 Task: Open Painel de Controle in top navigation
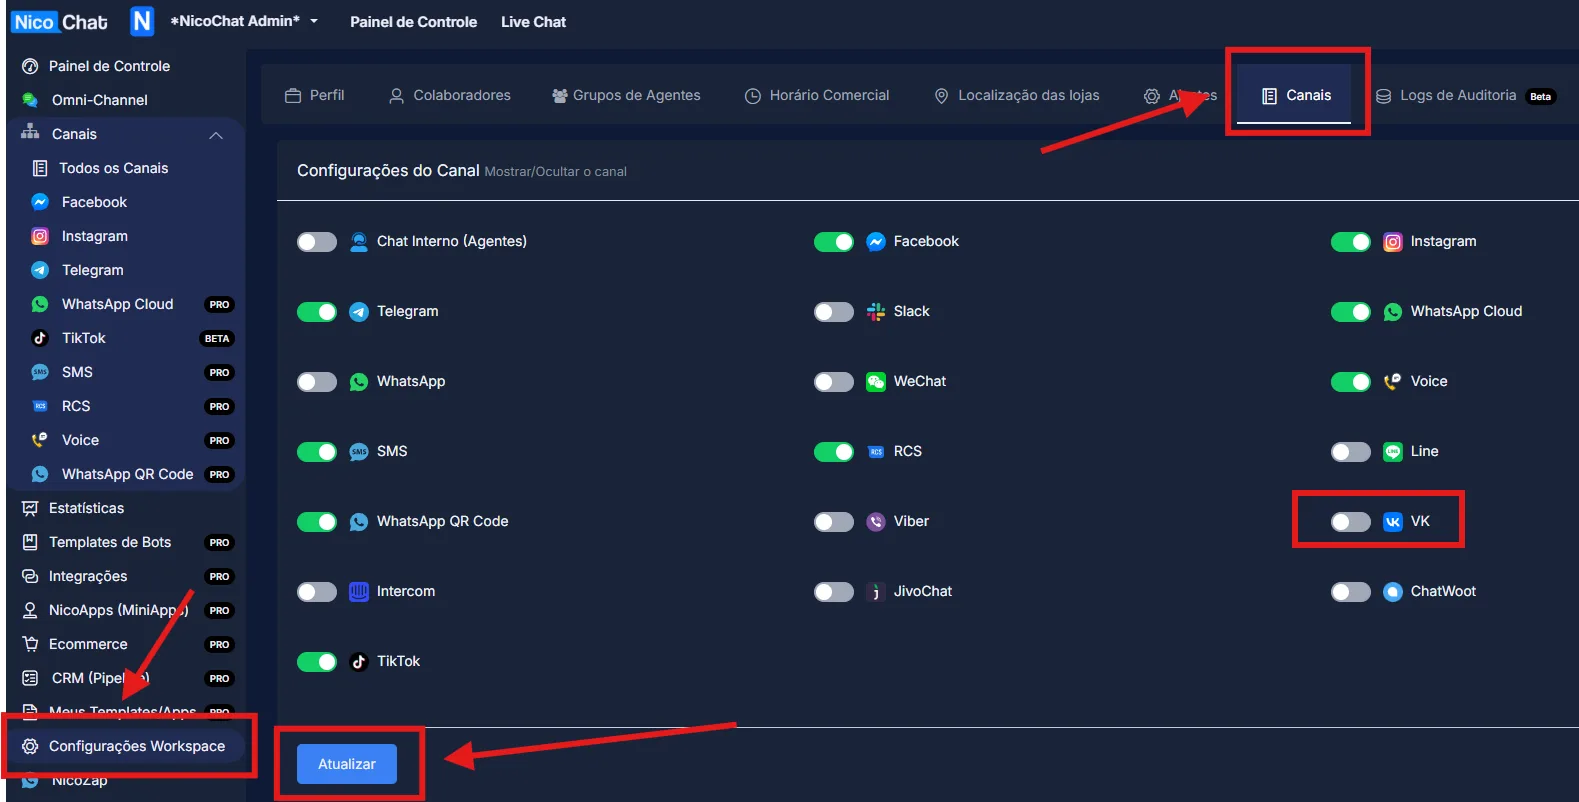[413, 22]
